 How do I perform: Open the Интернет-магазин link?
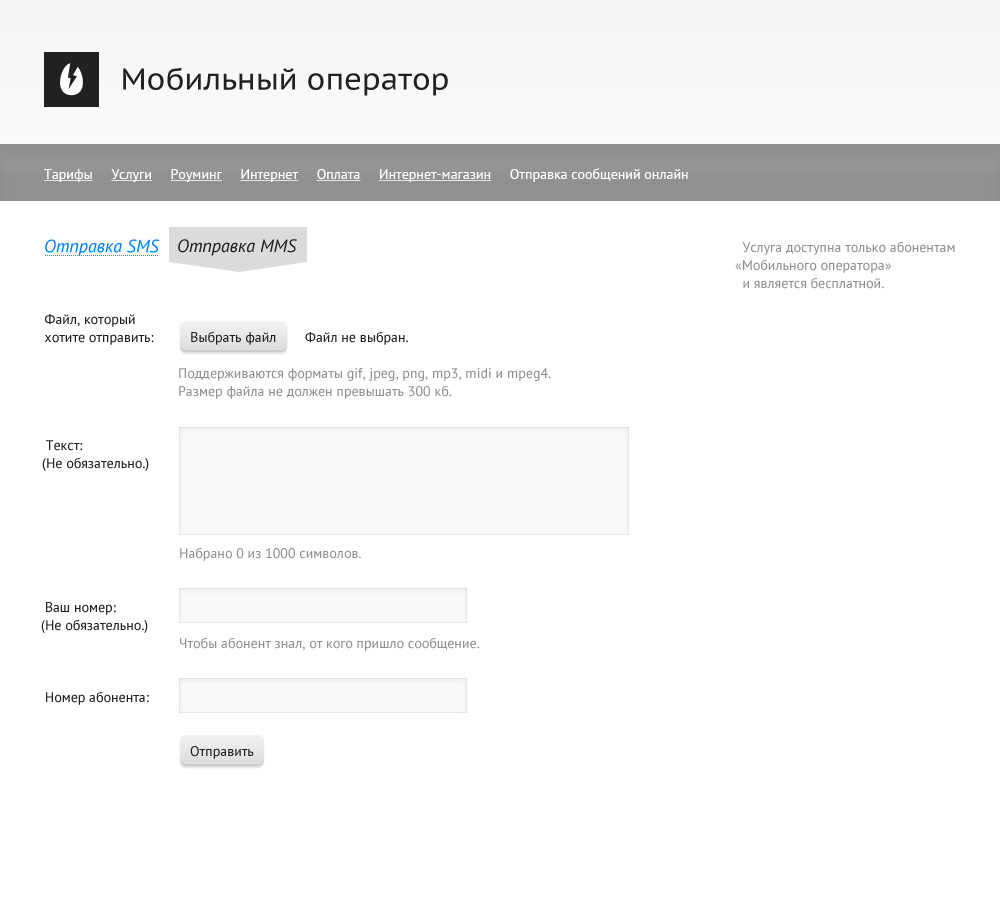point(435,174)
